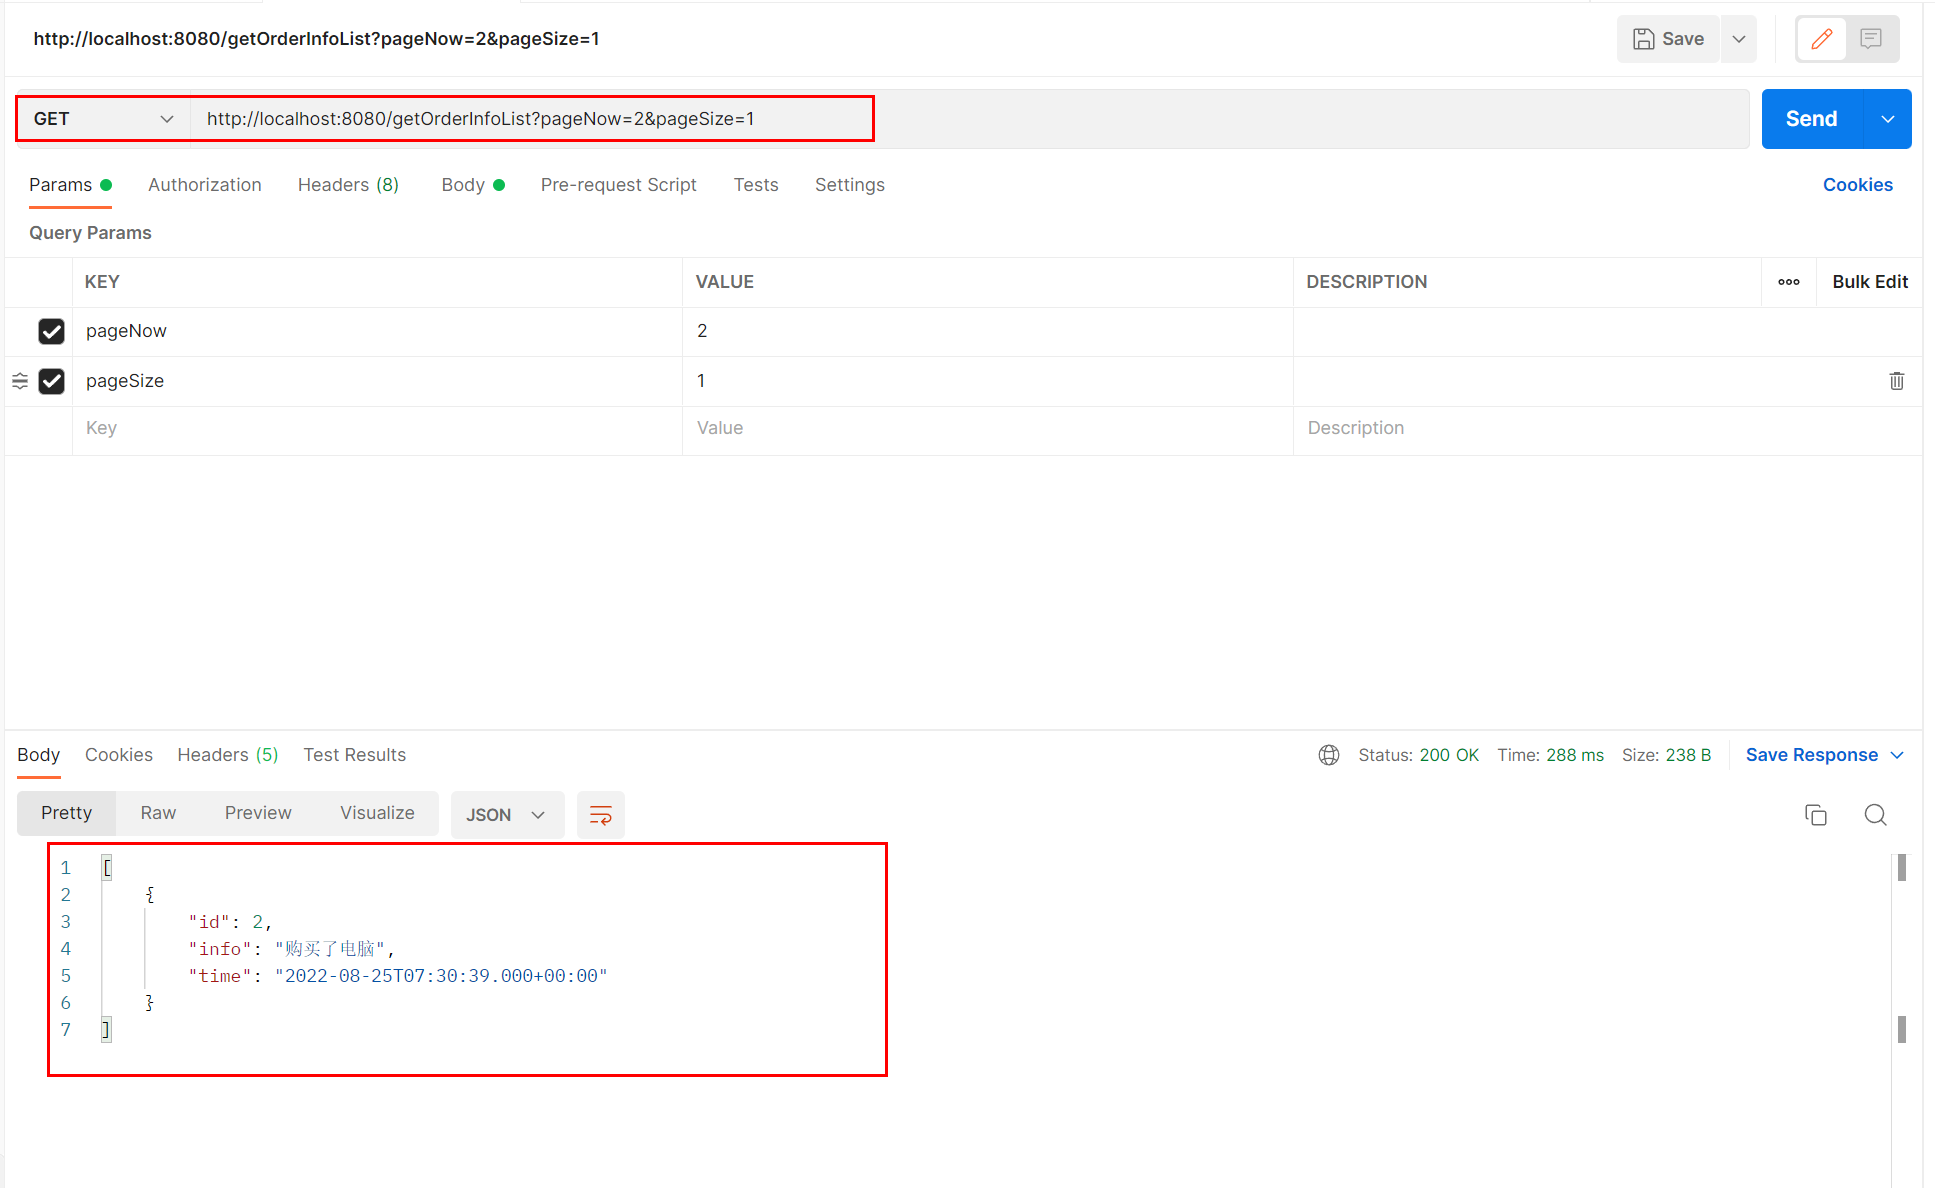Click the response pane scrollbar thumb
The width and height of the screenshot is (1935, 1188).
point(1902,867)
